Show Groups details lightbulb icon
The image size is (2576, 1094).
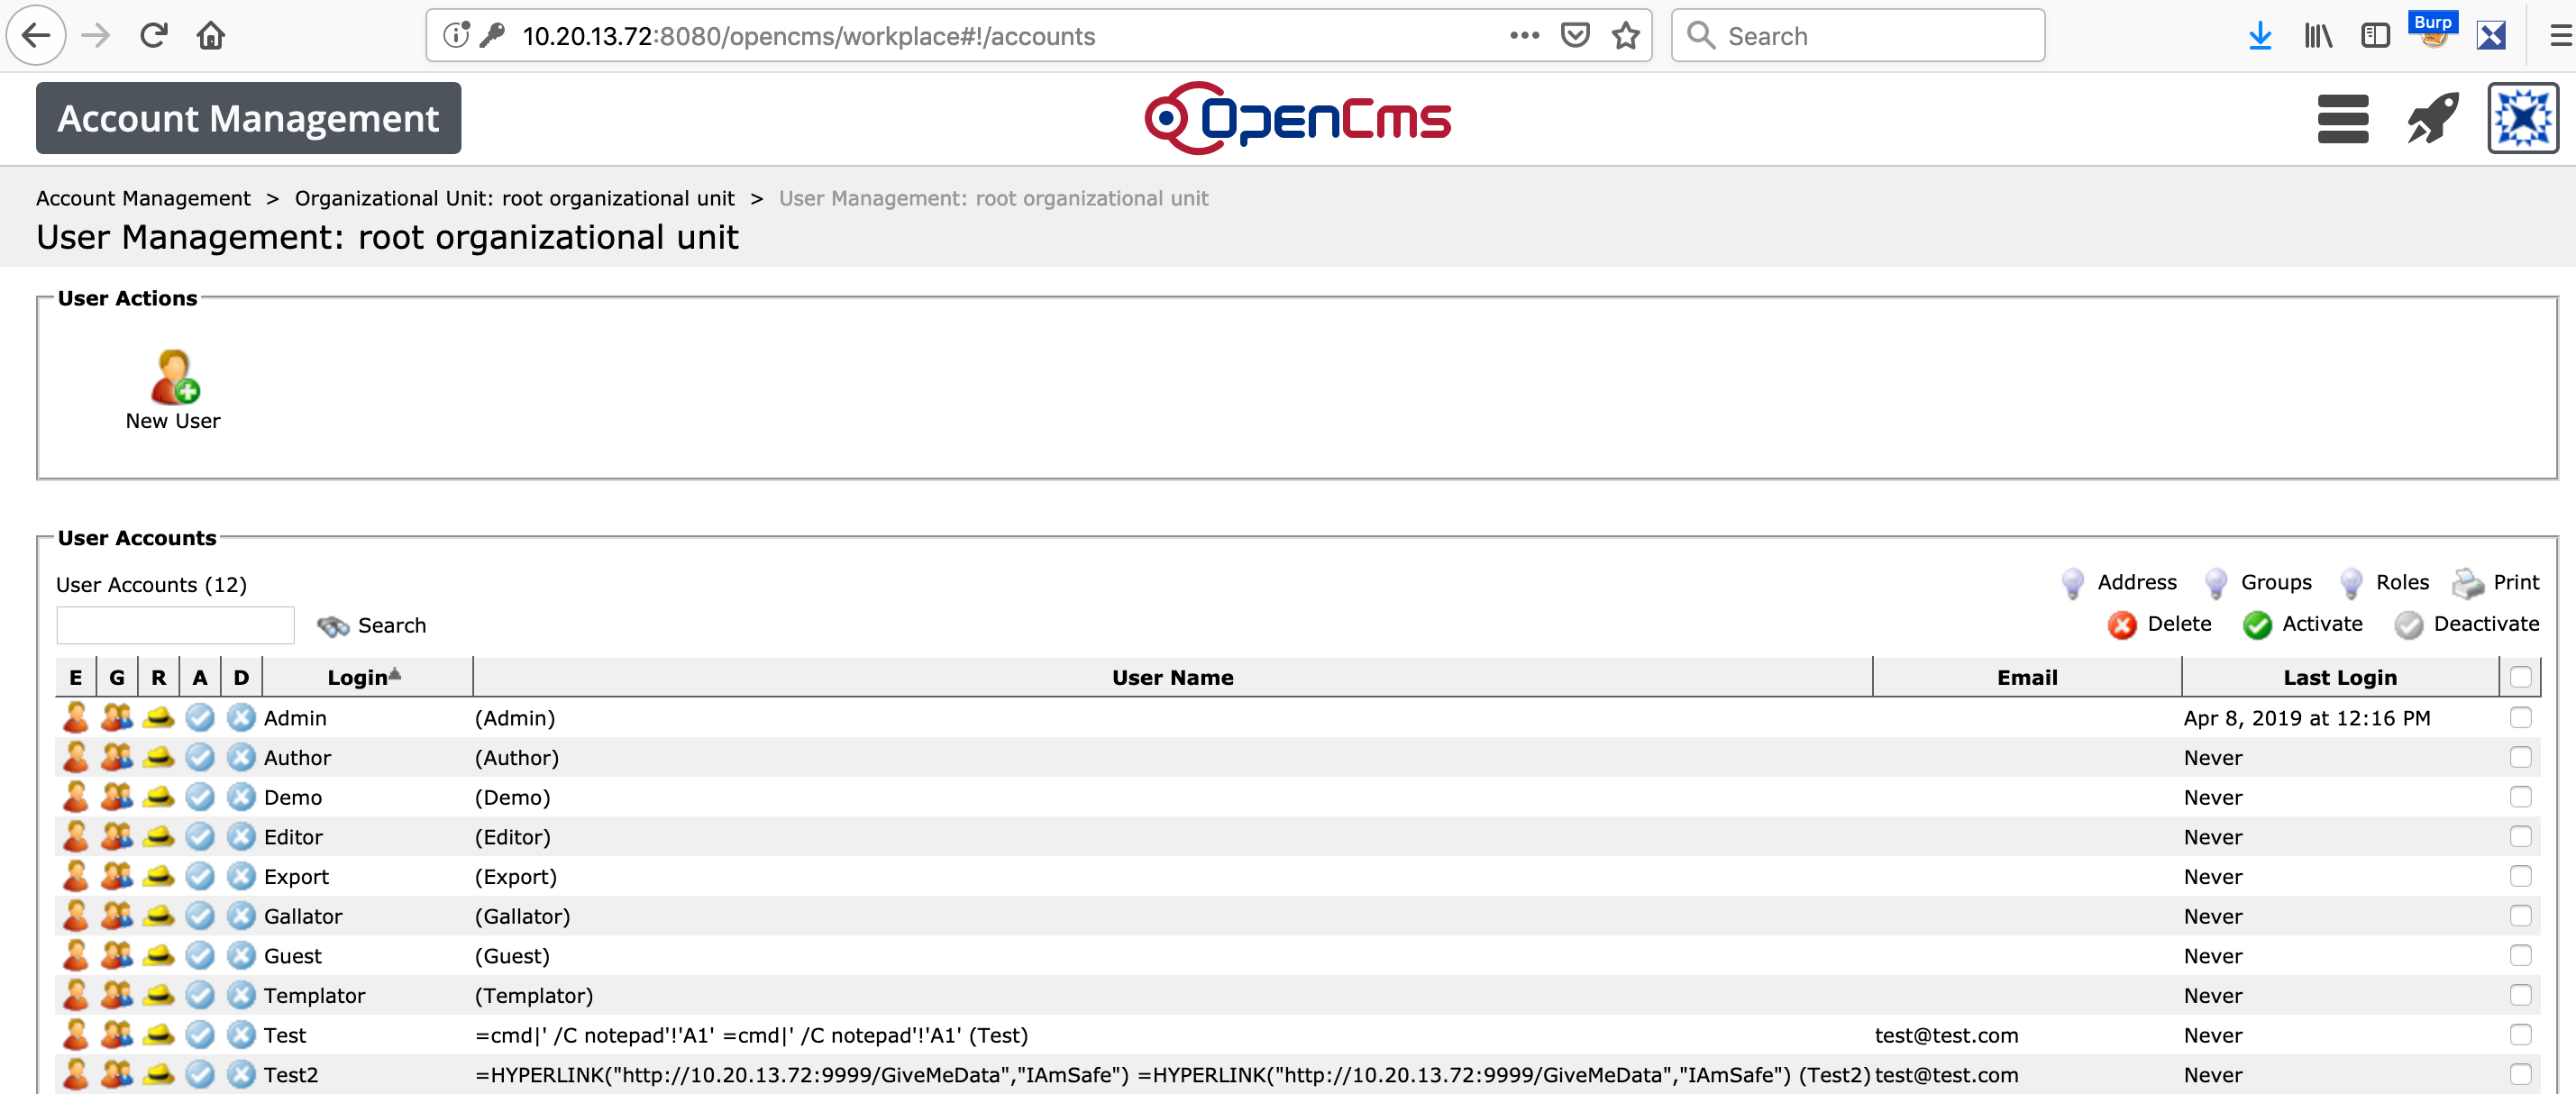tap(2215, 583)
